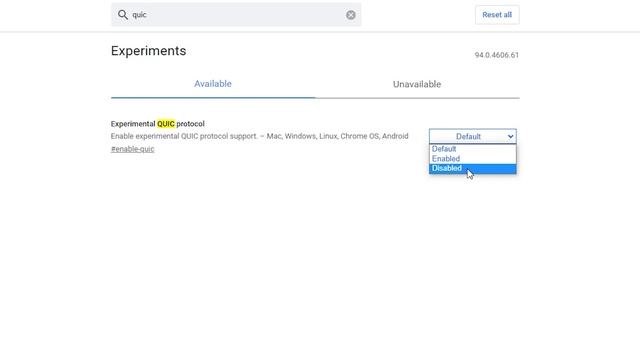The width and height of the screenshot is (640, 360).
Task: Collapse the QUIC protocol dropdown box
Action: coord(473,136)
